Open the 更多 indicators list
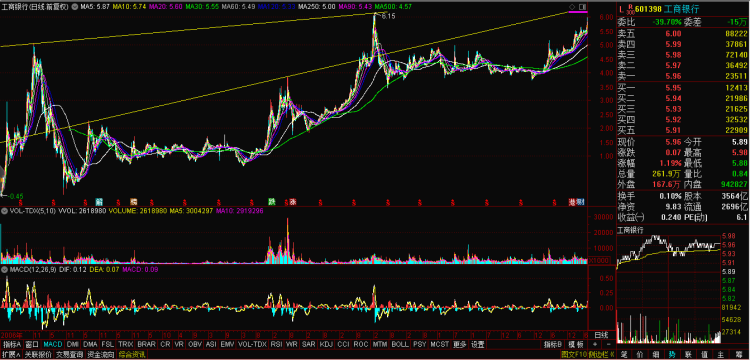This screenshot has height=360, width=750. point(460,344)
